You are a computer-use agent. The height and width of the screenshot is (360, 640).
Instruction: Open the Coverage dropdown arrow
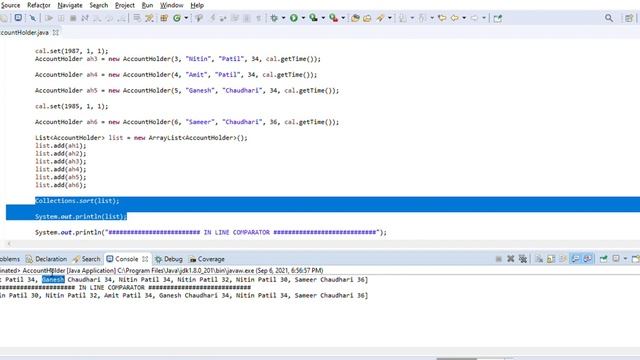pos(323,18)
